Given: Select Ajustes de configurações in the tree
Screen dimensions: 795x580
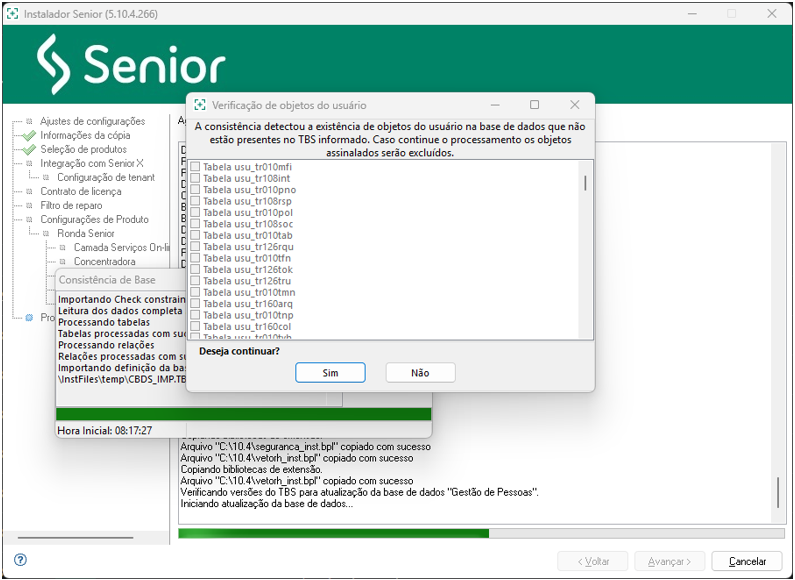Looking at the screenshot, I should (92, 121).
